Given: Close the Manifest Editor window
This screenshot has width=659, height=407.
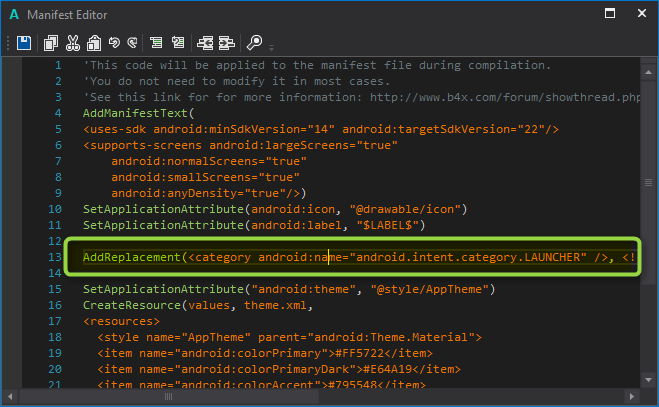Looking at the screenshot, I should click(x=642, y=13).
